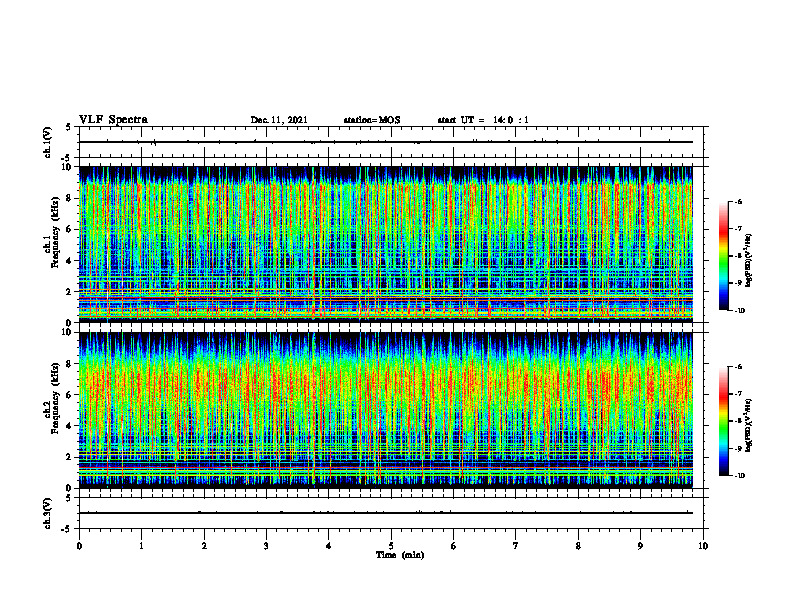This screenshot has height=612, width=792.
Task: Click the '4' tick on the time axis
Action: pos(329,546)
